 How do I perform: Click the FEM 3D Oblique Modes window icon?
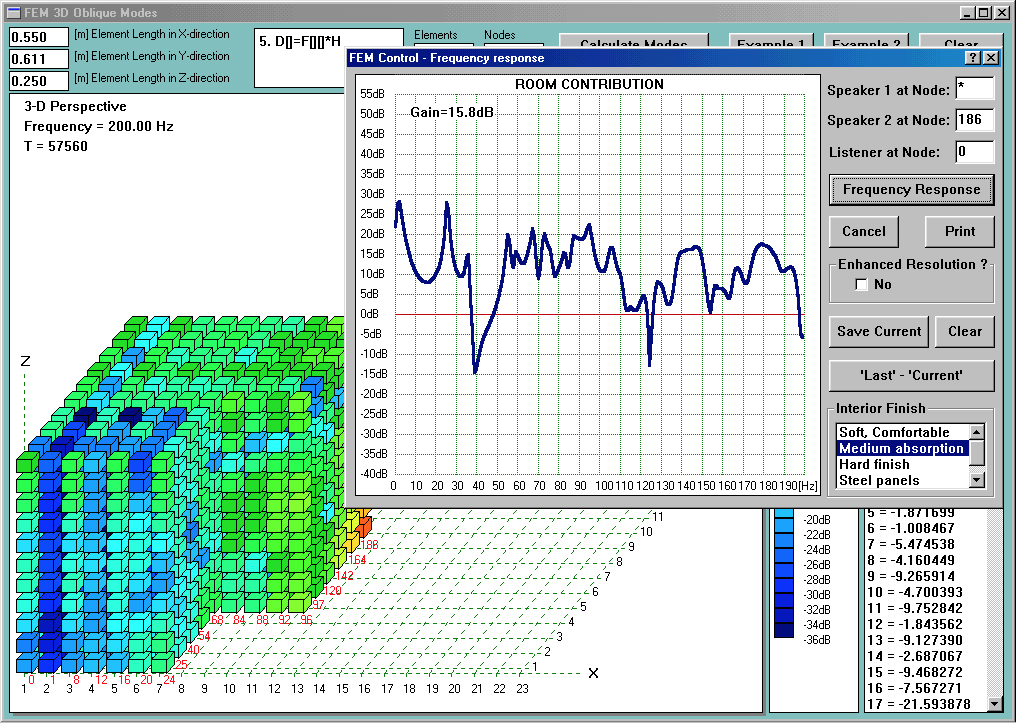click(13, 12)
